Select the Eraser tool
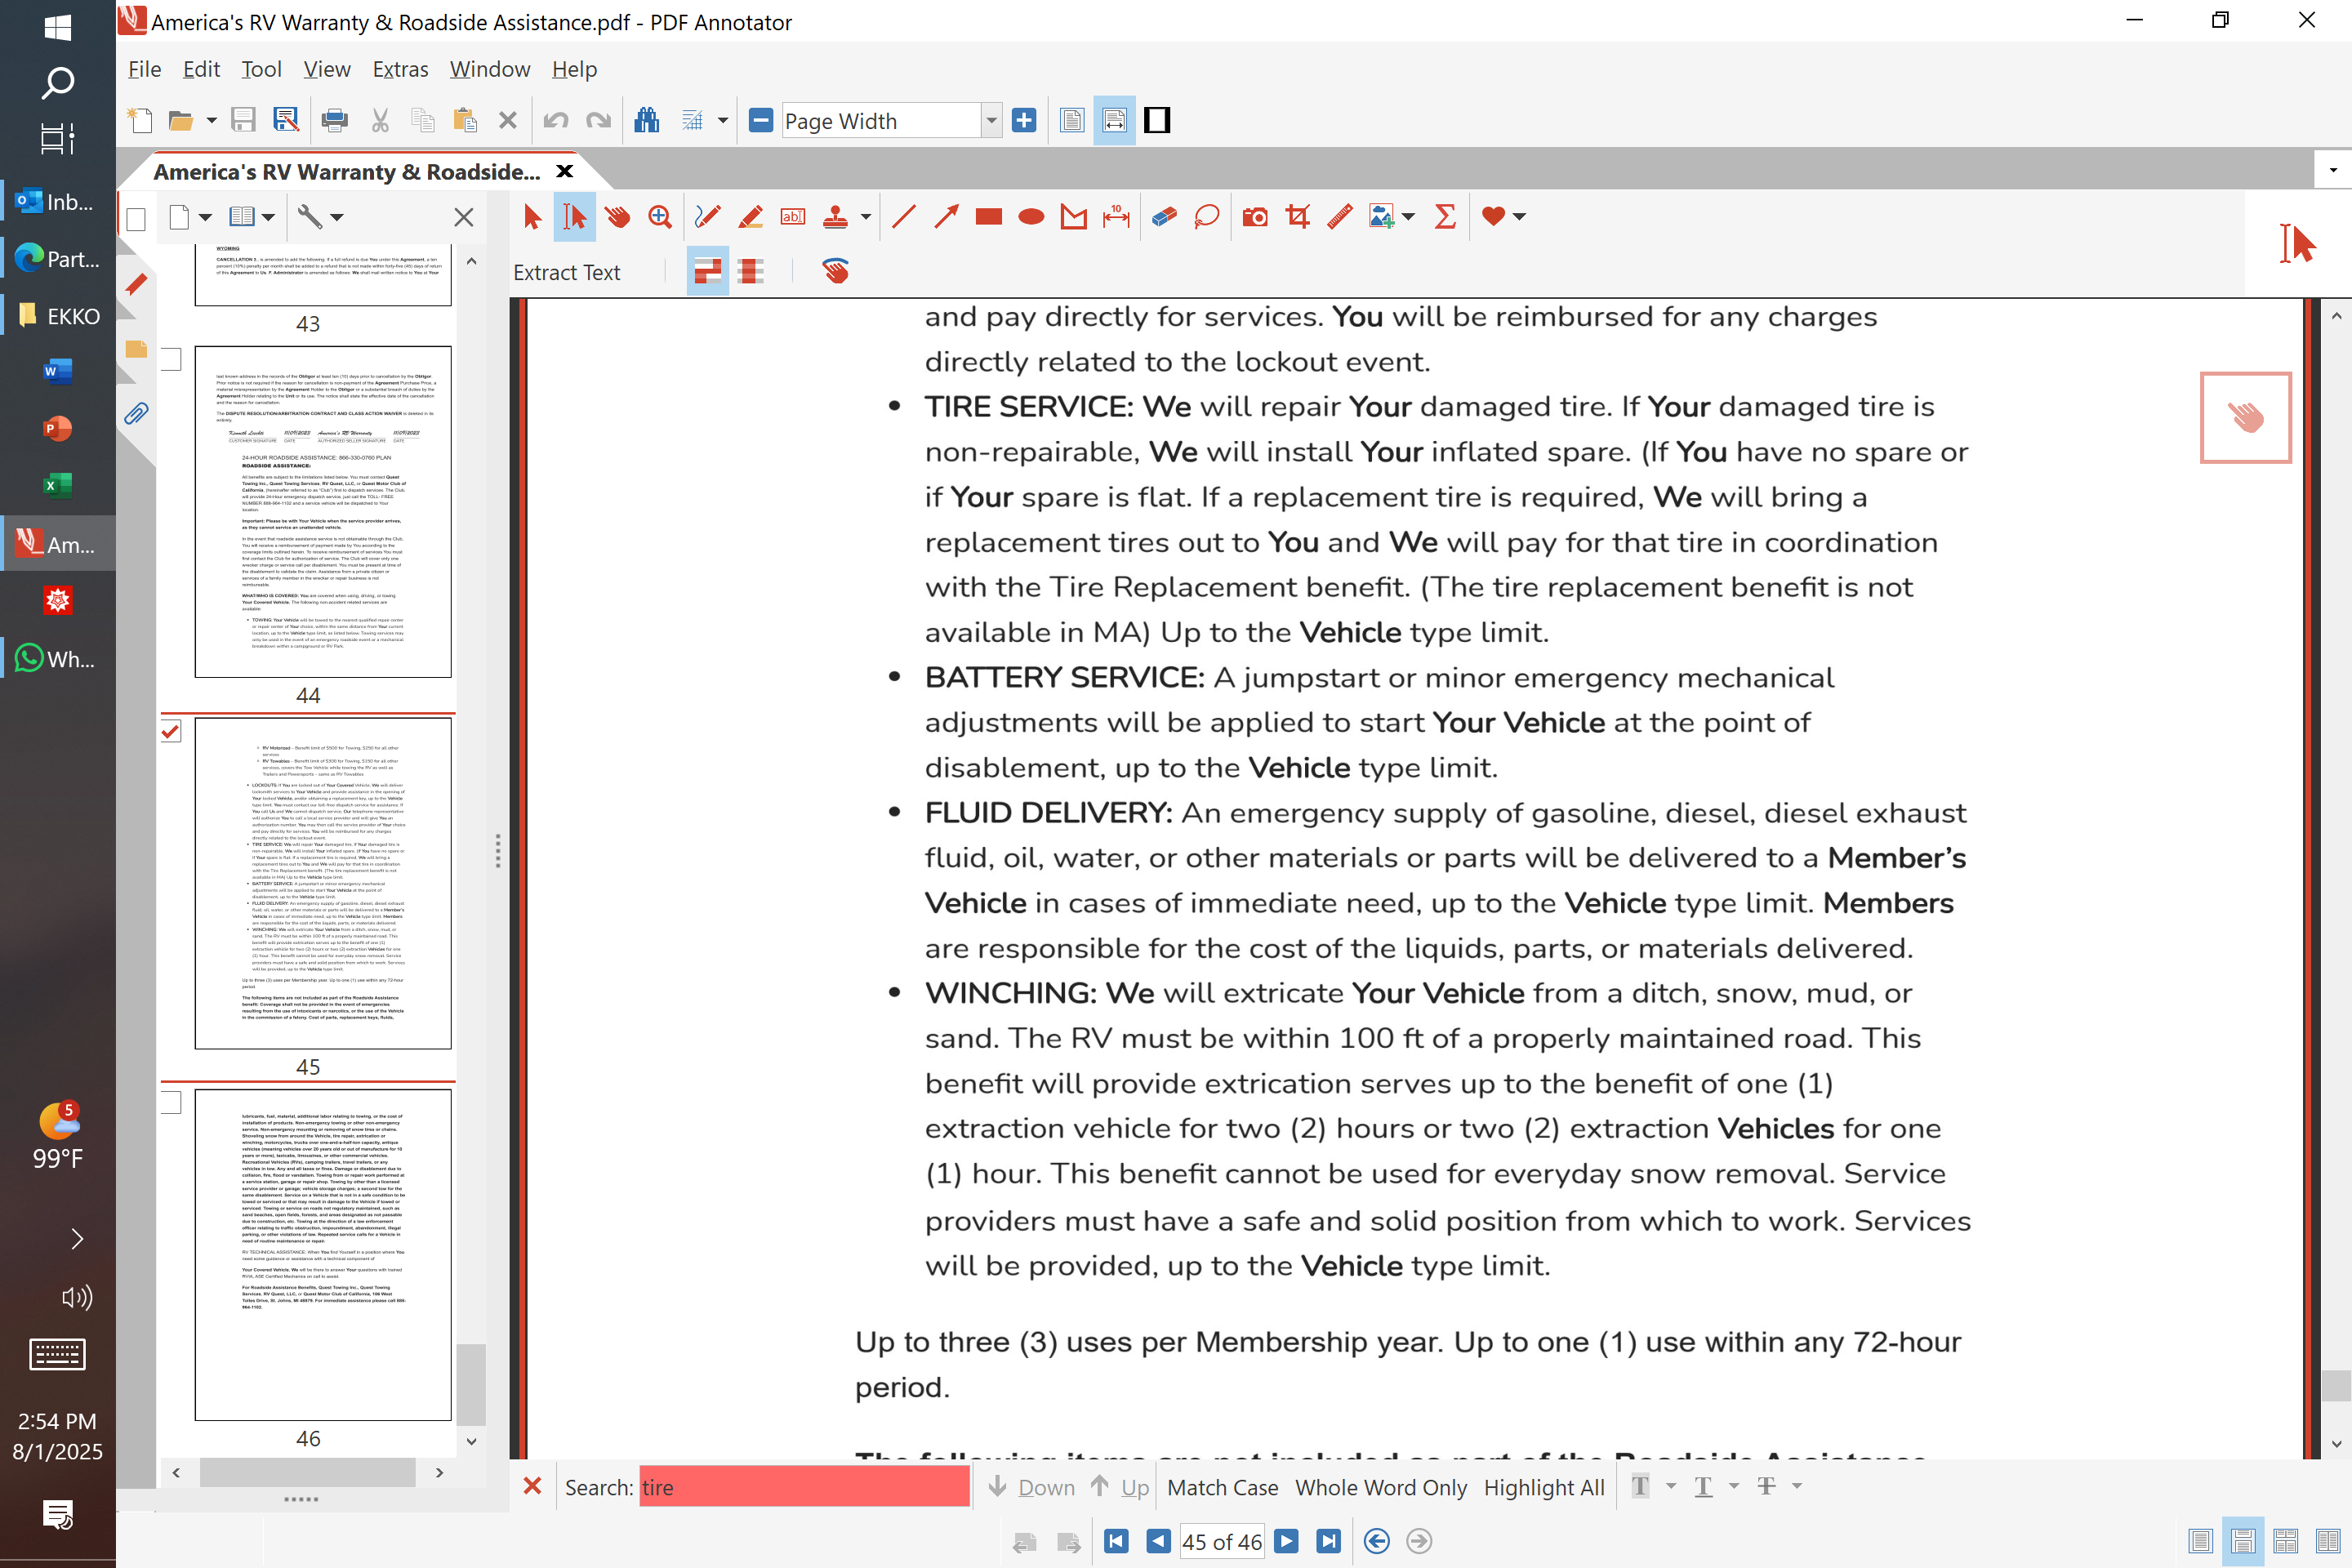Viewport: 2352px width, 1568px height. point(1163,216)
